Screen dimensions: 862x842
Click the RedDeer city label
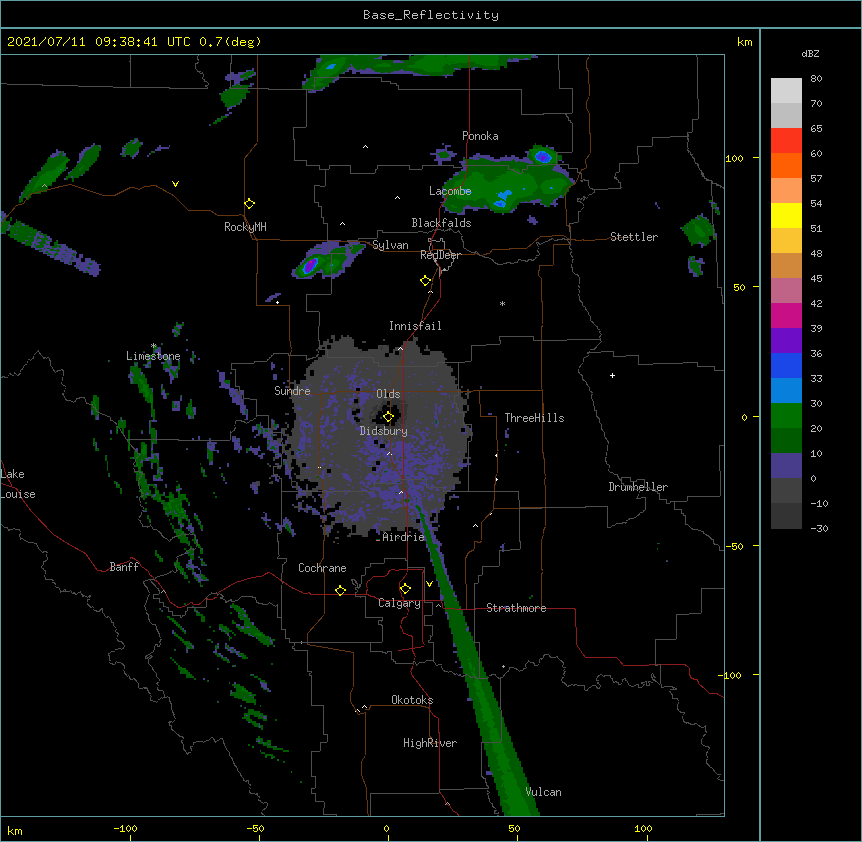point(440,255)
